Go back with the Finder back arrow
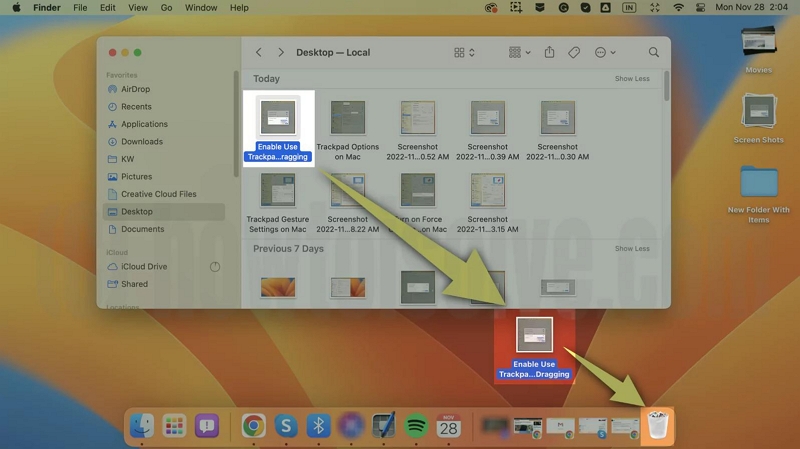Screen dimensions: 800x449 pos(259,52)
